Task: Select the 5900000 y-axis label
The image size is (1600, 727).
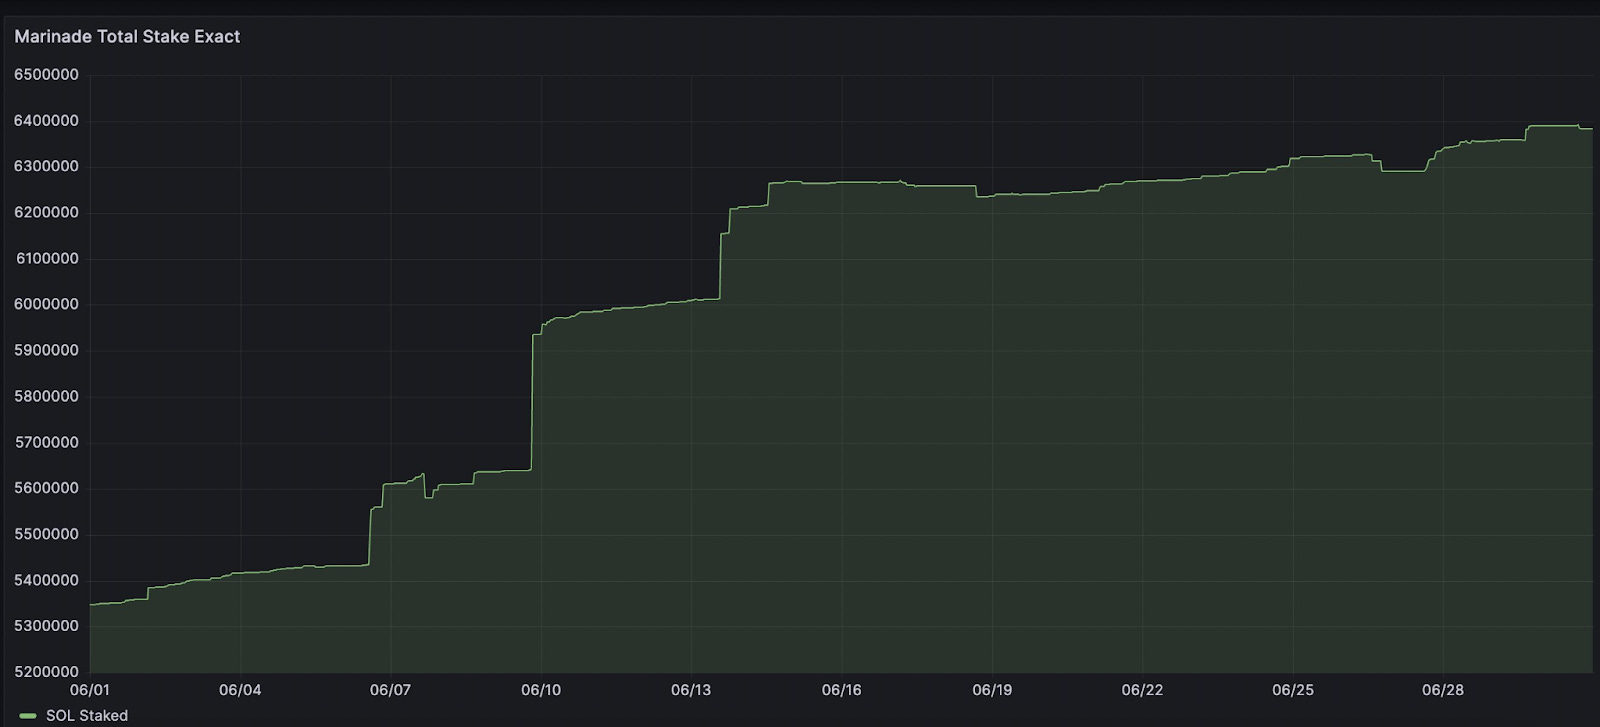Action: point(46,351)
